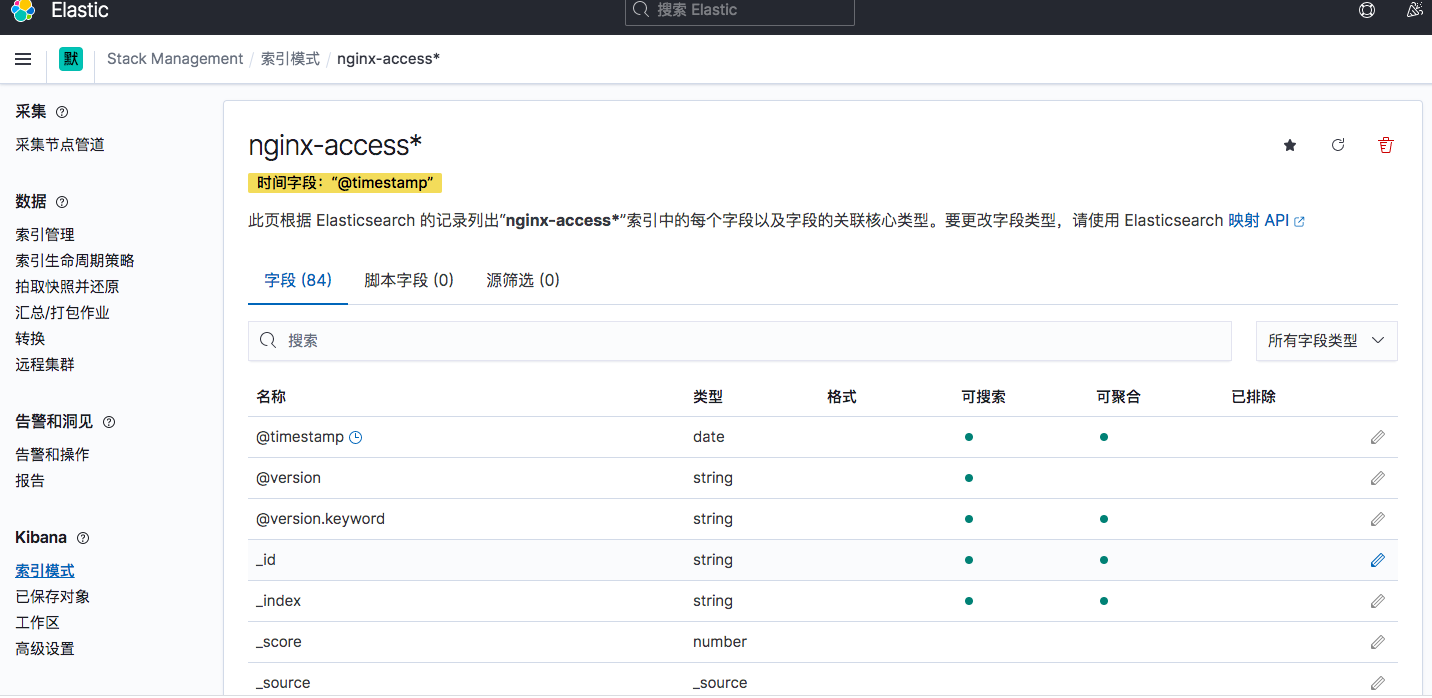The image size is (1432, 698).
Task: Open 索引管理 in sidebar
Action: click(45, 235)
